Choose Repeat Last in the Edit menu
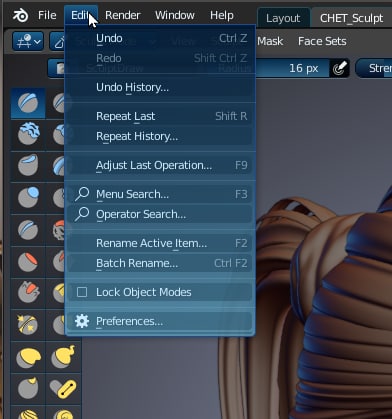 160,116
